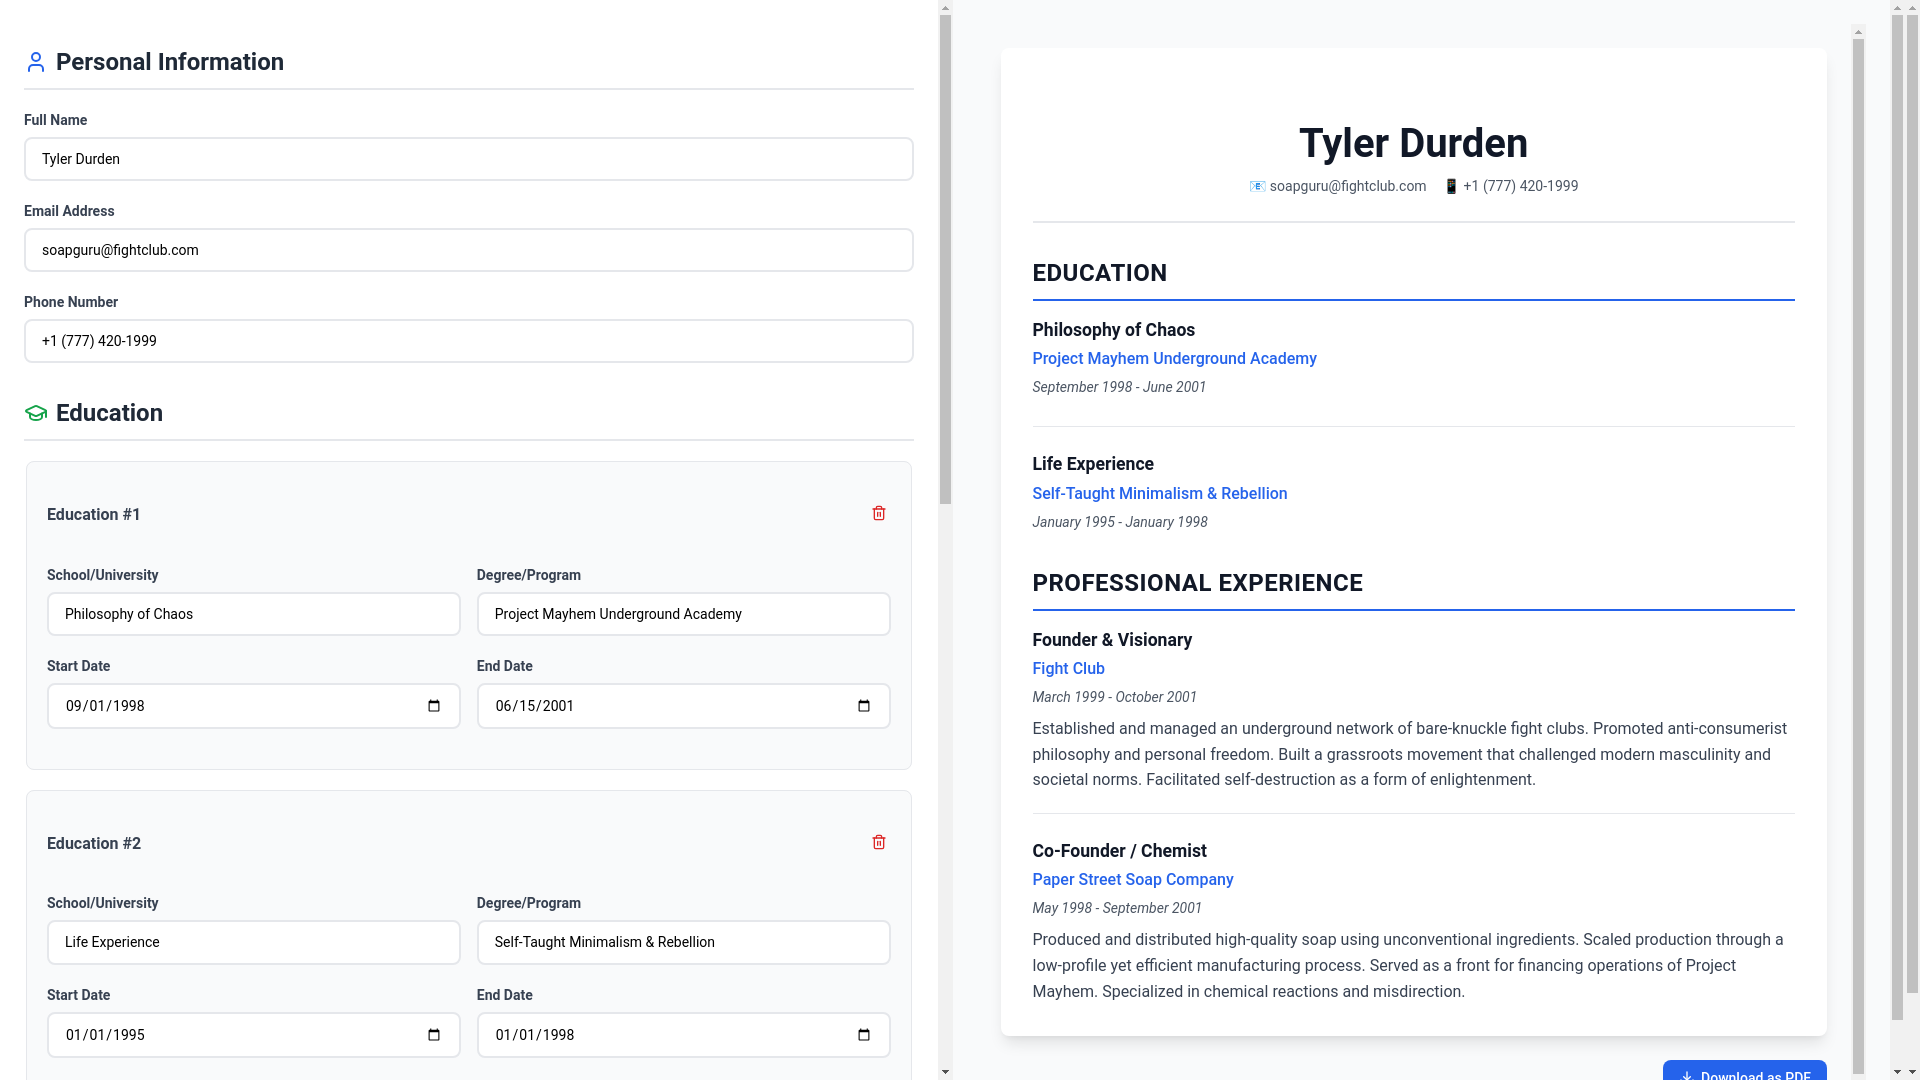Focus the Full Name input field

point(469,159)
